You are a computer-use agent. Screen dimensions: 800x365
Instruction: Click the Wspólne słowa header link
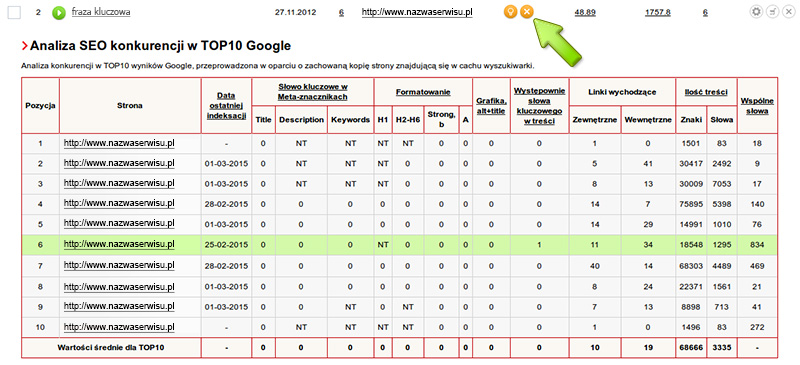757,106
